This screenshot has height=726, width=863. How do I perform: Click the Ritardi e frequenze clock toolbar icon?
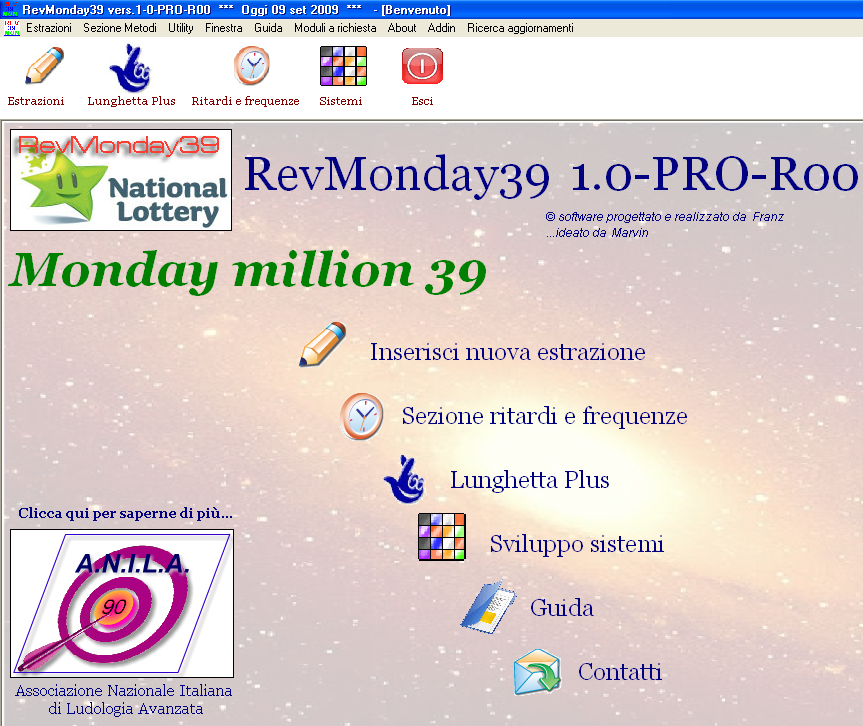(x=252, y=65)
